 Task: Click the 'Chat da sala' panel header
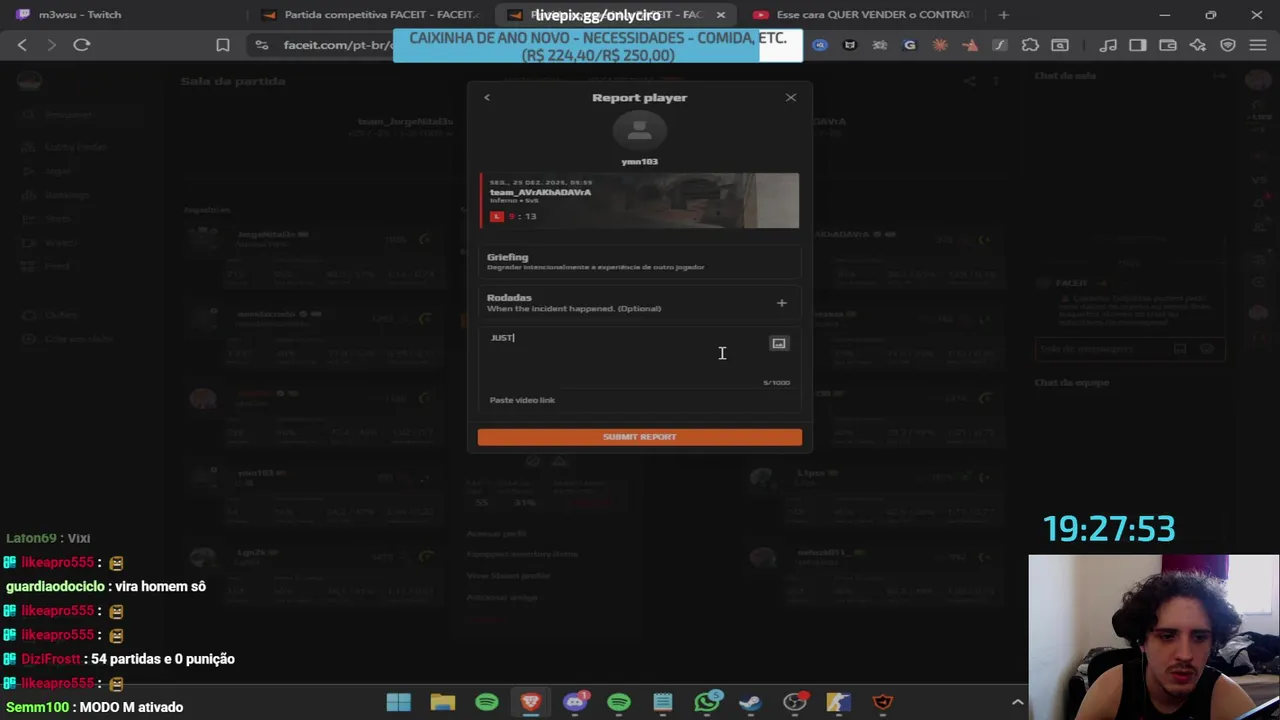click(1065, 76)
